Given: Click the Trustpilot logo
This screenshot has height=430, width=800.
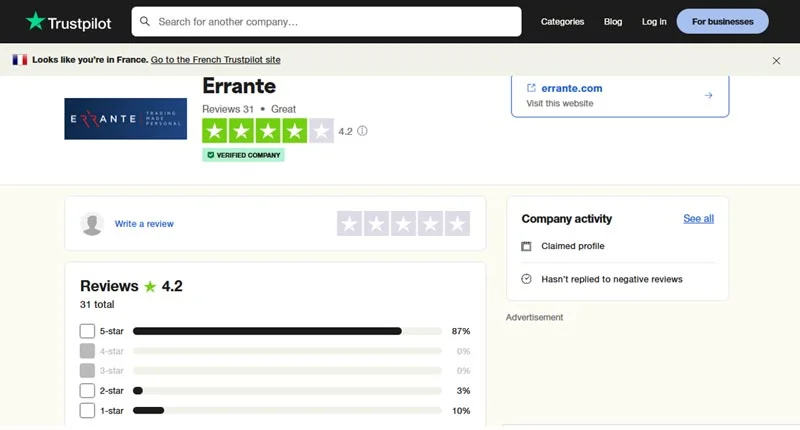Looking at the screenshot, I should point(68,22).
